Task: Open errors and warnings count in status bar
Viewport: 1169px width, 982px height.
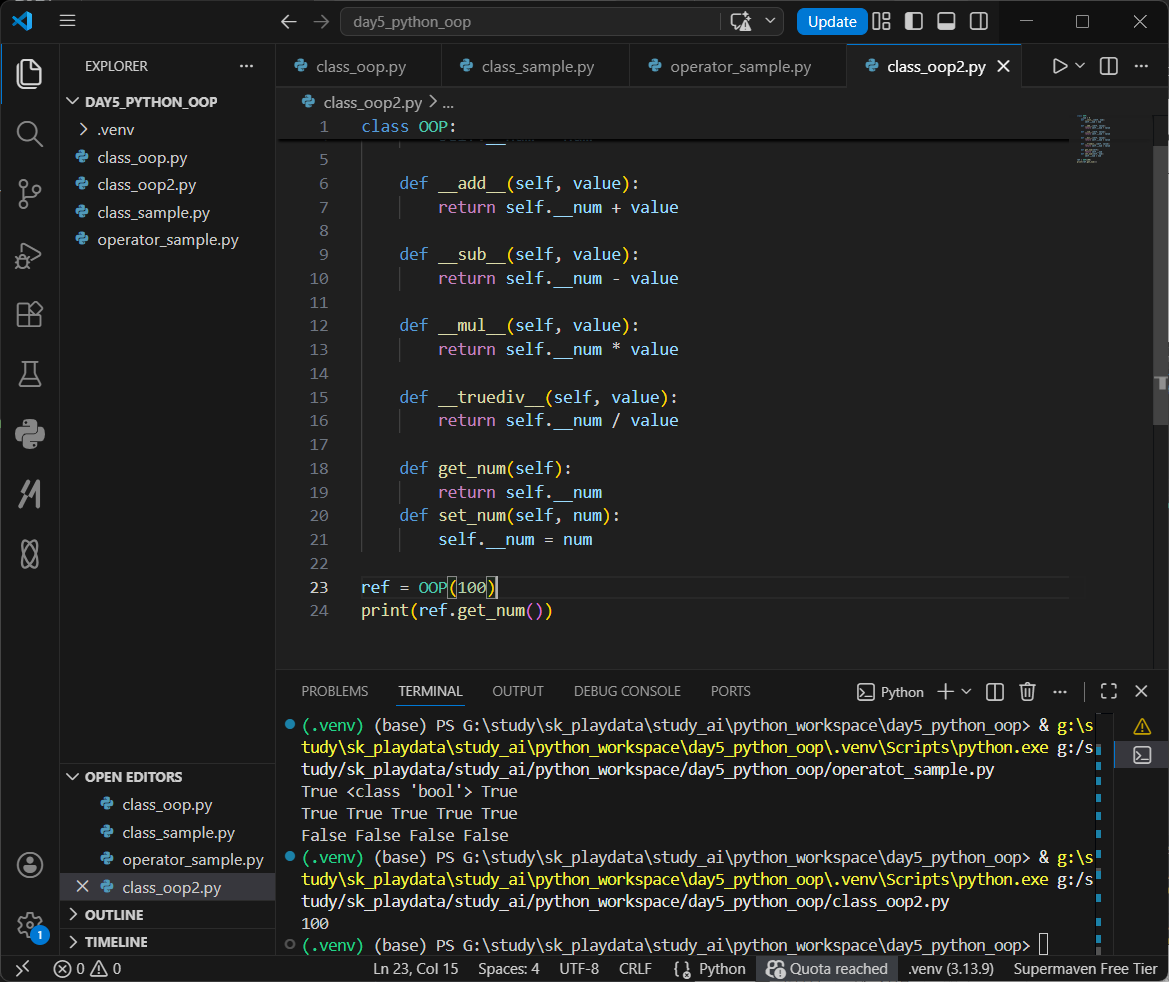Action: (x=87, y=969)
